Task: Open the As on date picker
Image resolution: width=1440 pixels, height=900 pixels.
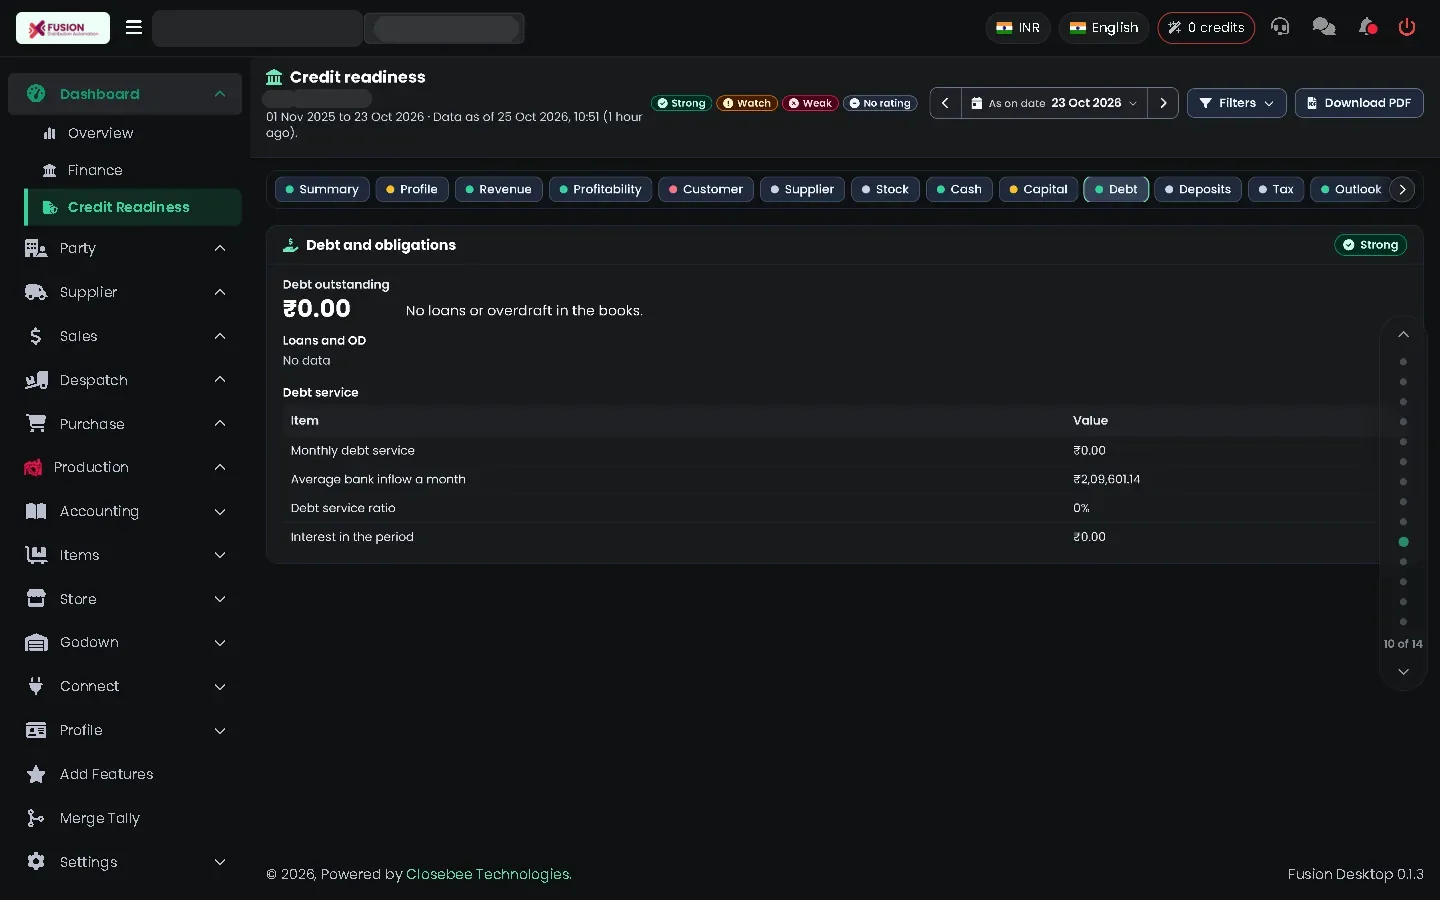Action: [x=1054, y=103]
